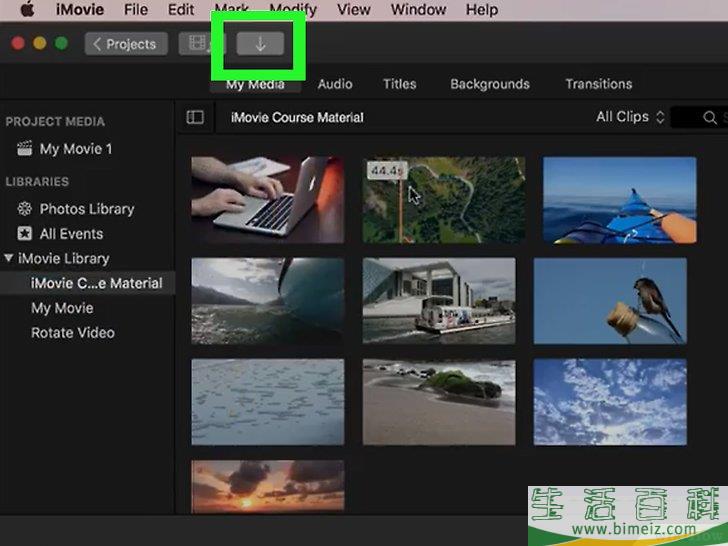Open the Edit menu

pos(181,9)
